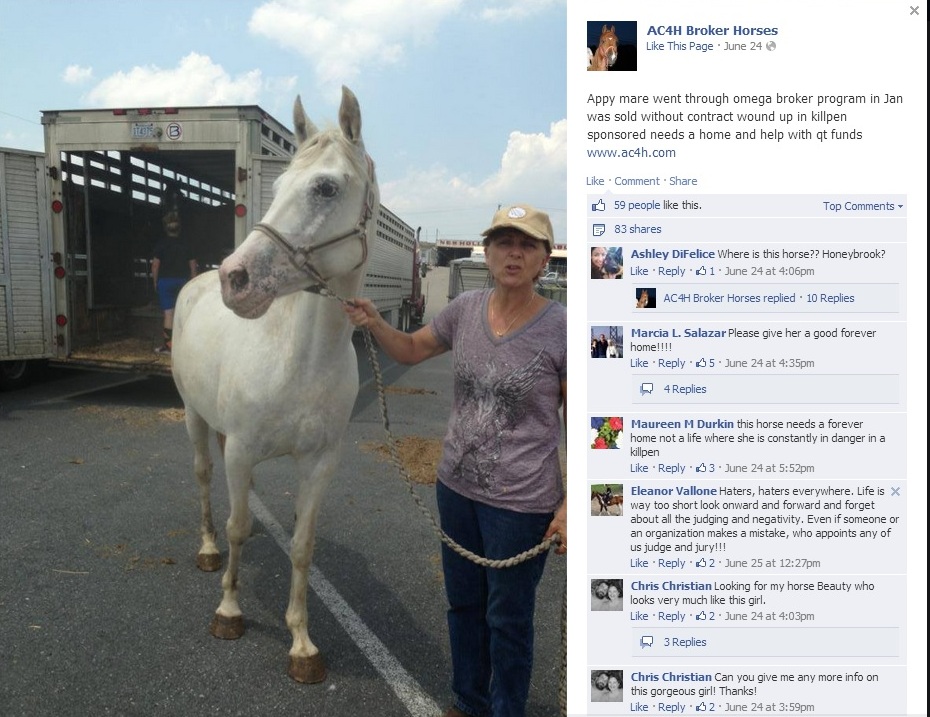
Task: Open Maureen M Durkin's profile name link
Action: 682,424
